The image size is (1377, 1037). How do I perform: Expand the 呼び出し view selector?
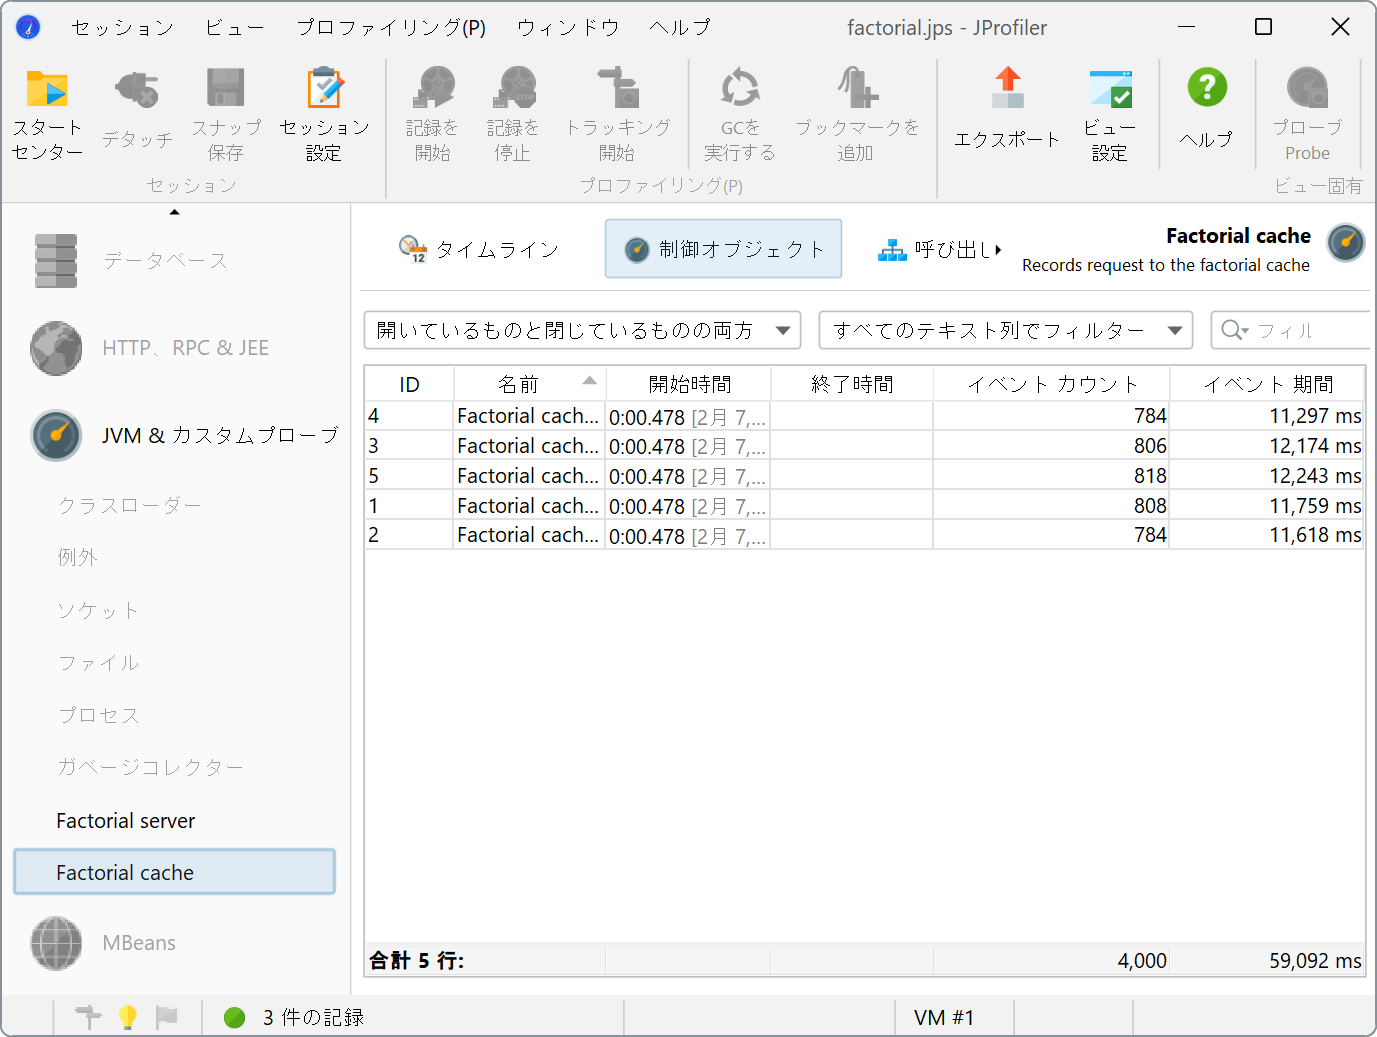click(x=939, y=249)
